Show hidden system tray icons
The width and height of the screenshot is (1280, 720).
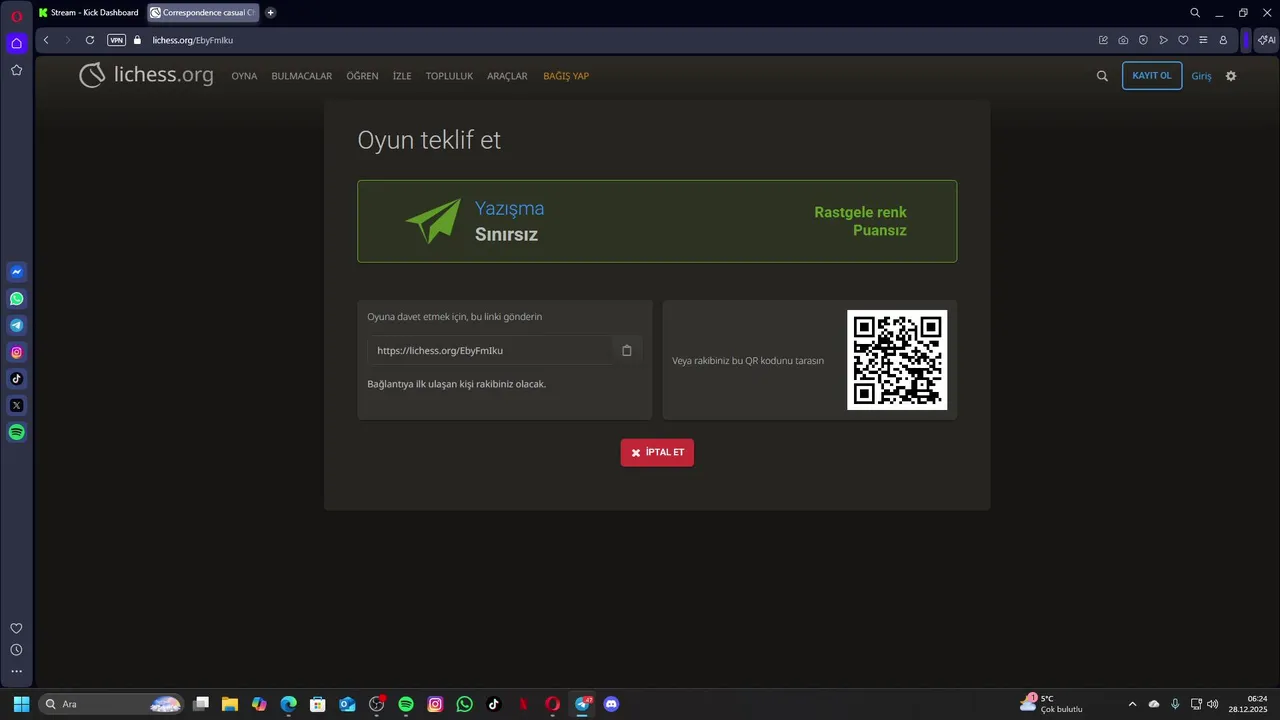[x=1132, y=704]
